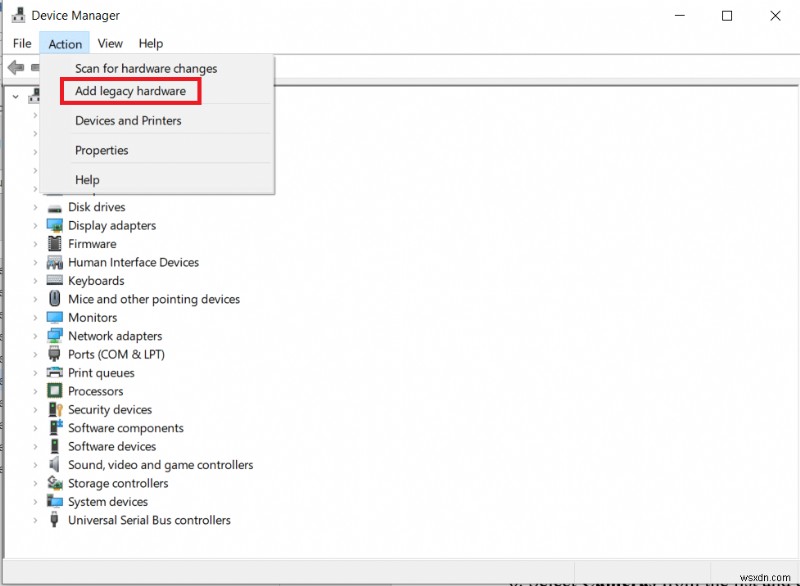Open the View menu
Viewport: 800px width, 586px height.
(110, 43)
